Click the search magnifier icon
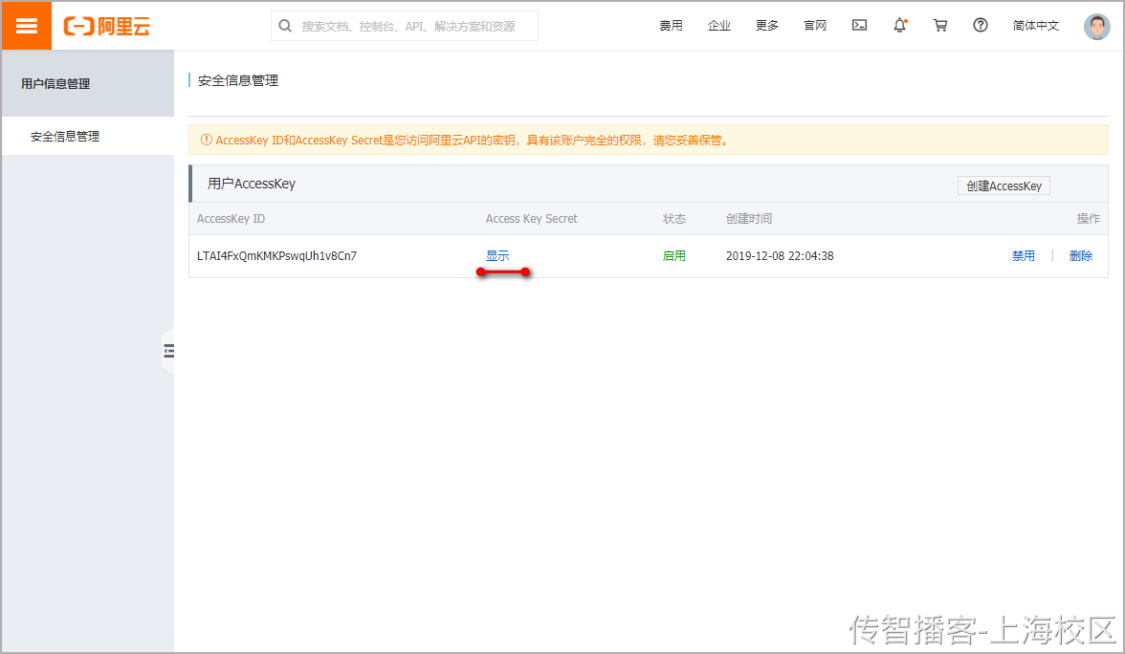The height and width of the screenshot is (654, 1125). [x=285, y=26]
